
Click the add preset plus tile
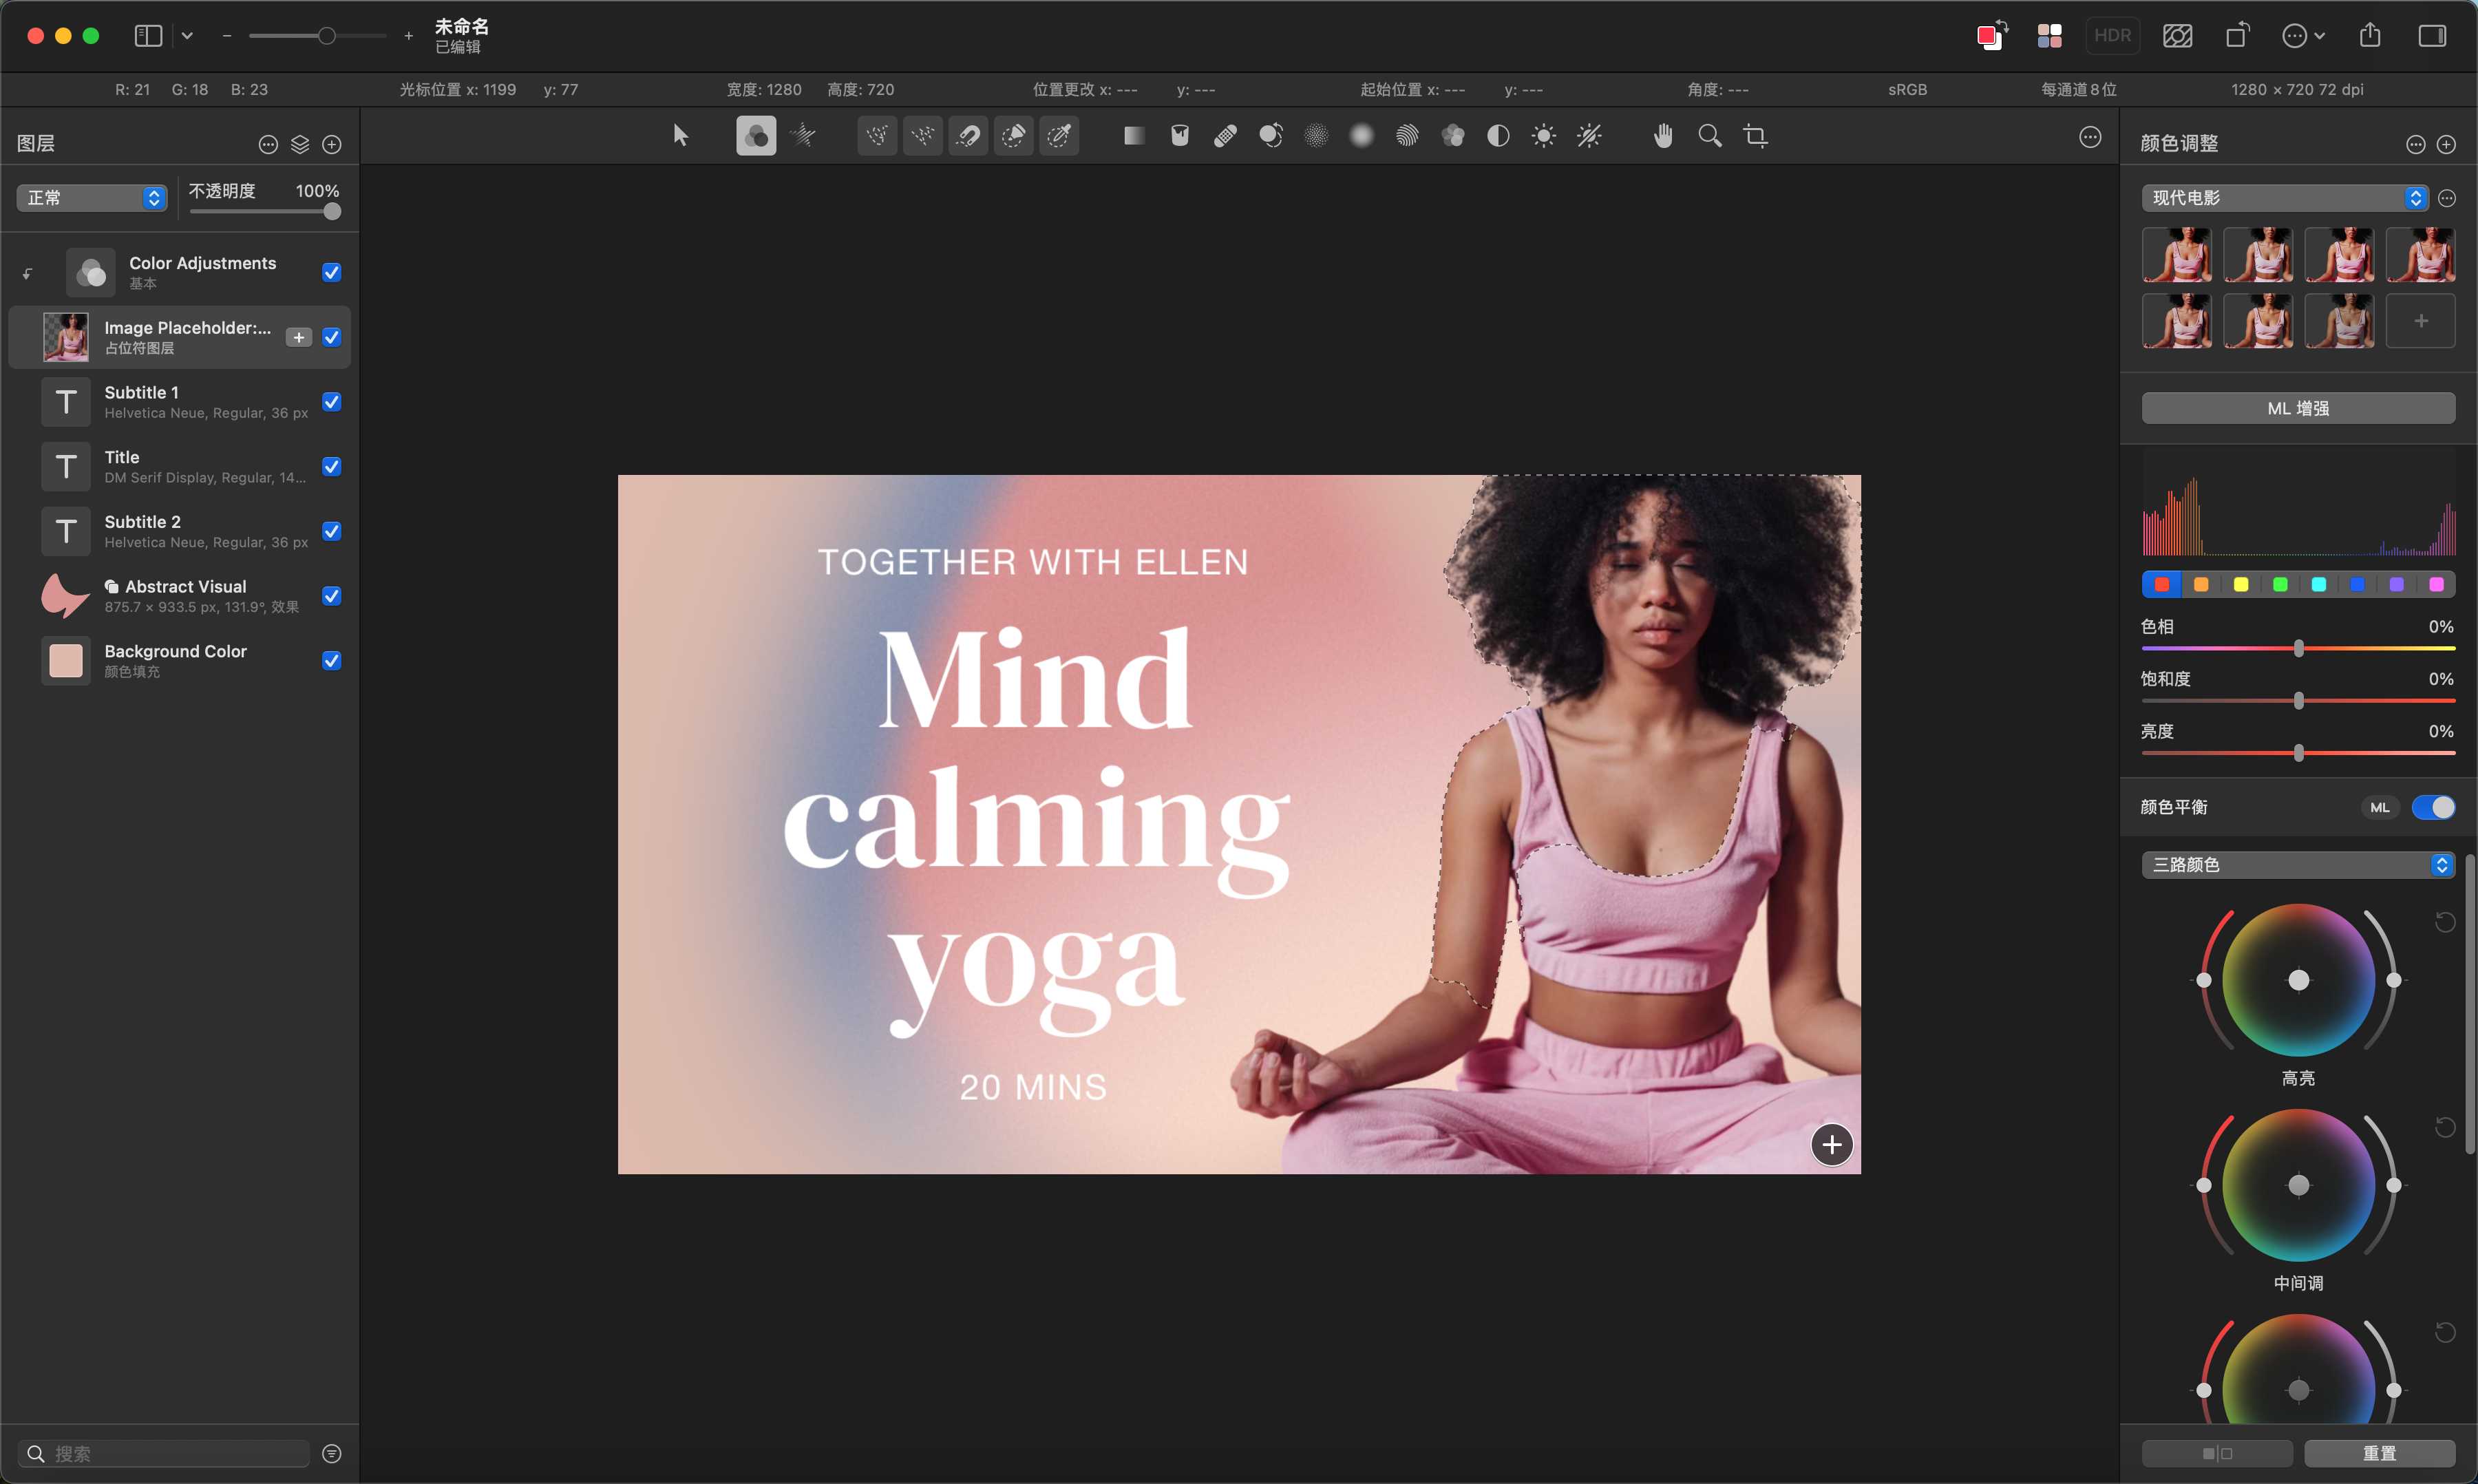click(2420, 321)
